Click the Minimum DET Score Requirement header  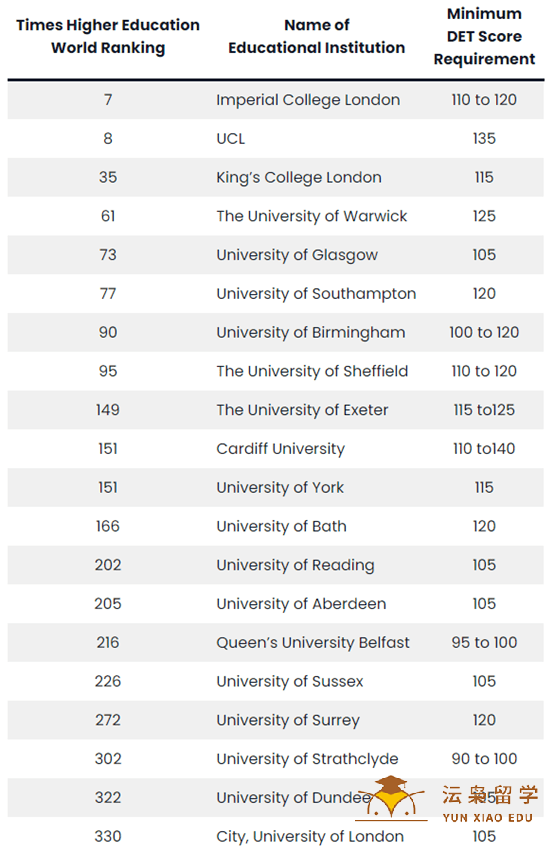pos(484,36)
